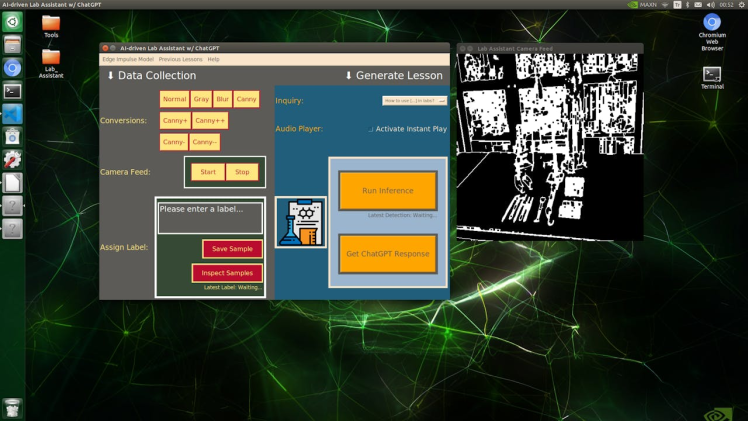Enable the Activate Instant Play checkbox

point(370,129)
